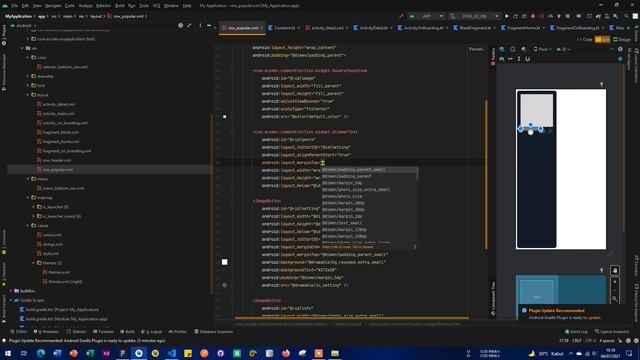Click the orientation rotate icon in preview
This screenshot has height=360, width=640.
tap(513, 49)
